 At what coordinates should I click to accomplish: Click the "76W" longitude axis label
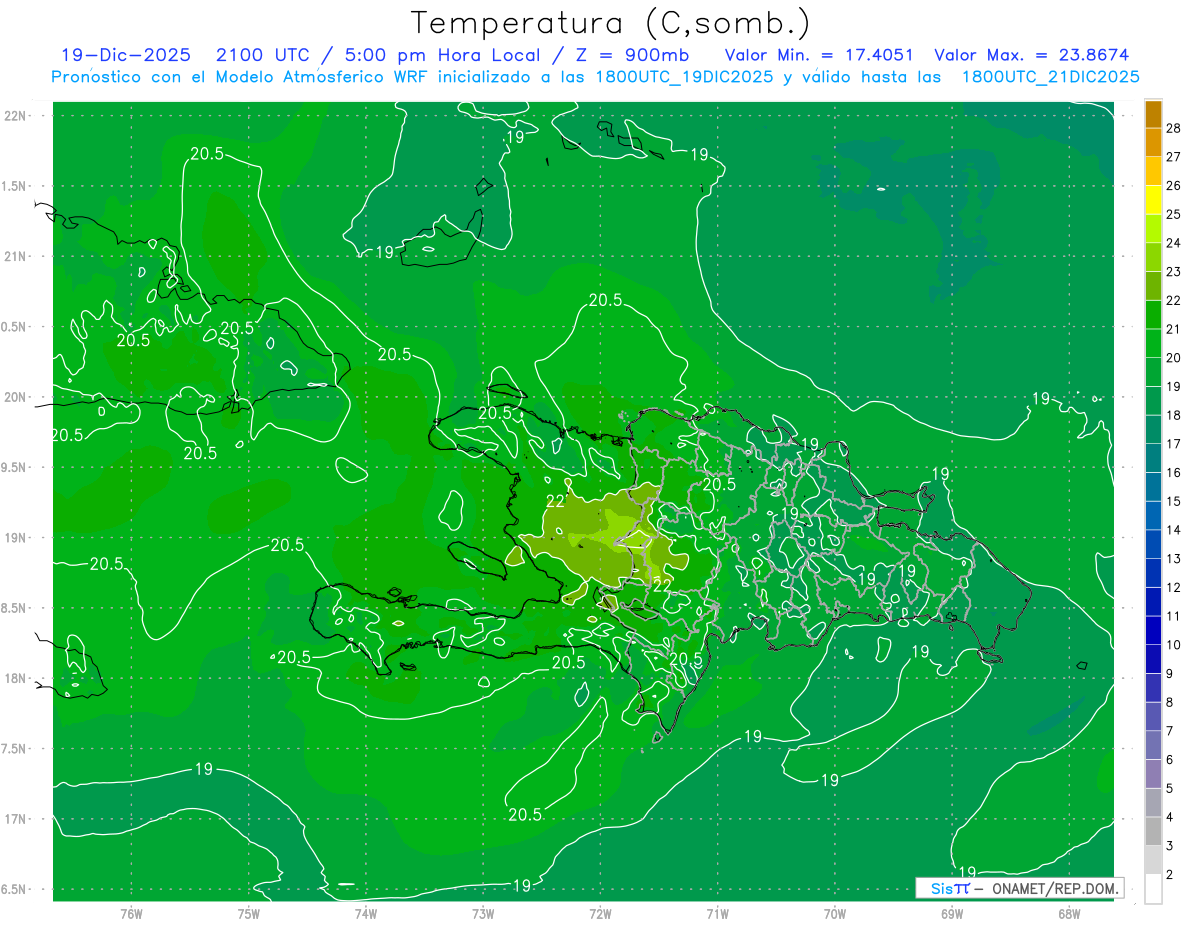[131, 914]
